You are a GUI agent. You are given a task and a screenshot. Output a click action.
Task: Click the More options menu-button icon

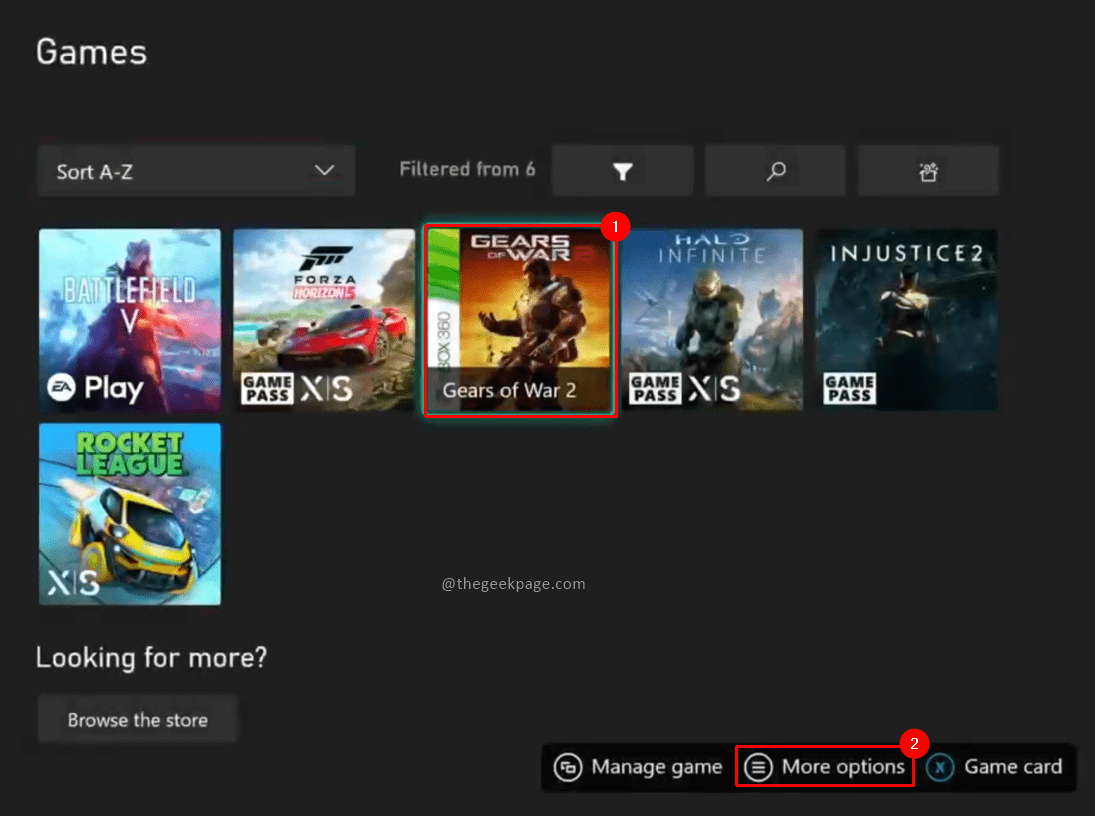tap(758, 767)
